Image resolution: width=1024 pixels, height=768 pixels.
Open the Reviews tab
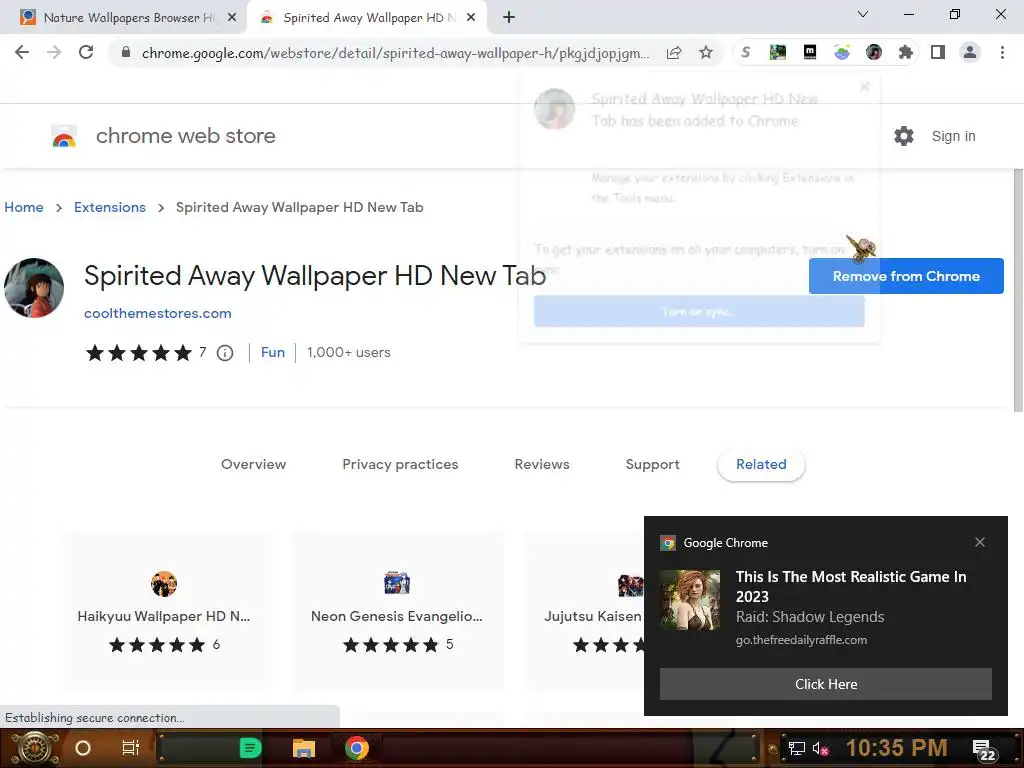pos(542,464)
